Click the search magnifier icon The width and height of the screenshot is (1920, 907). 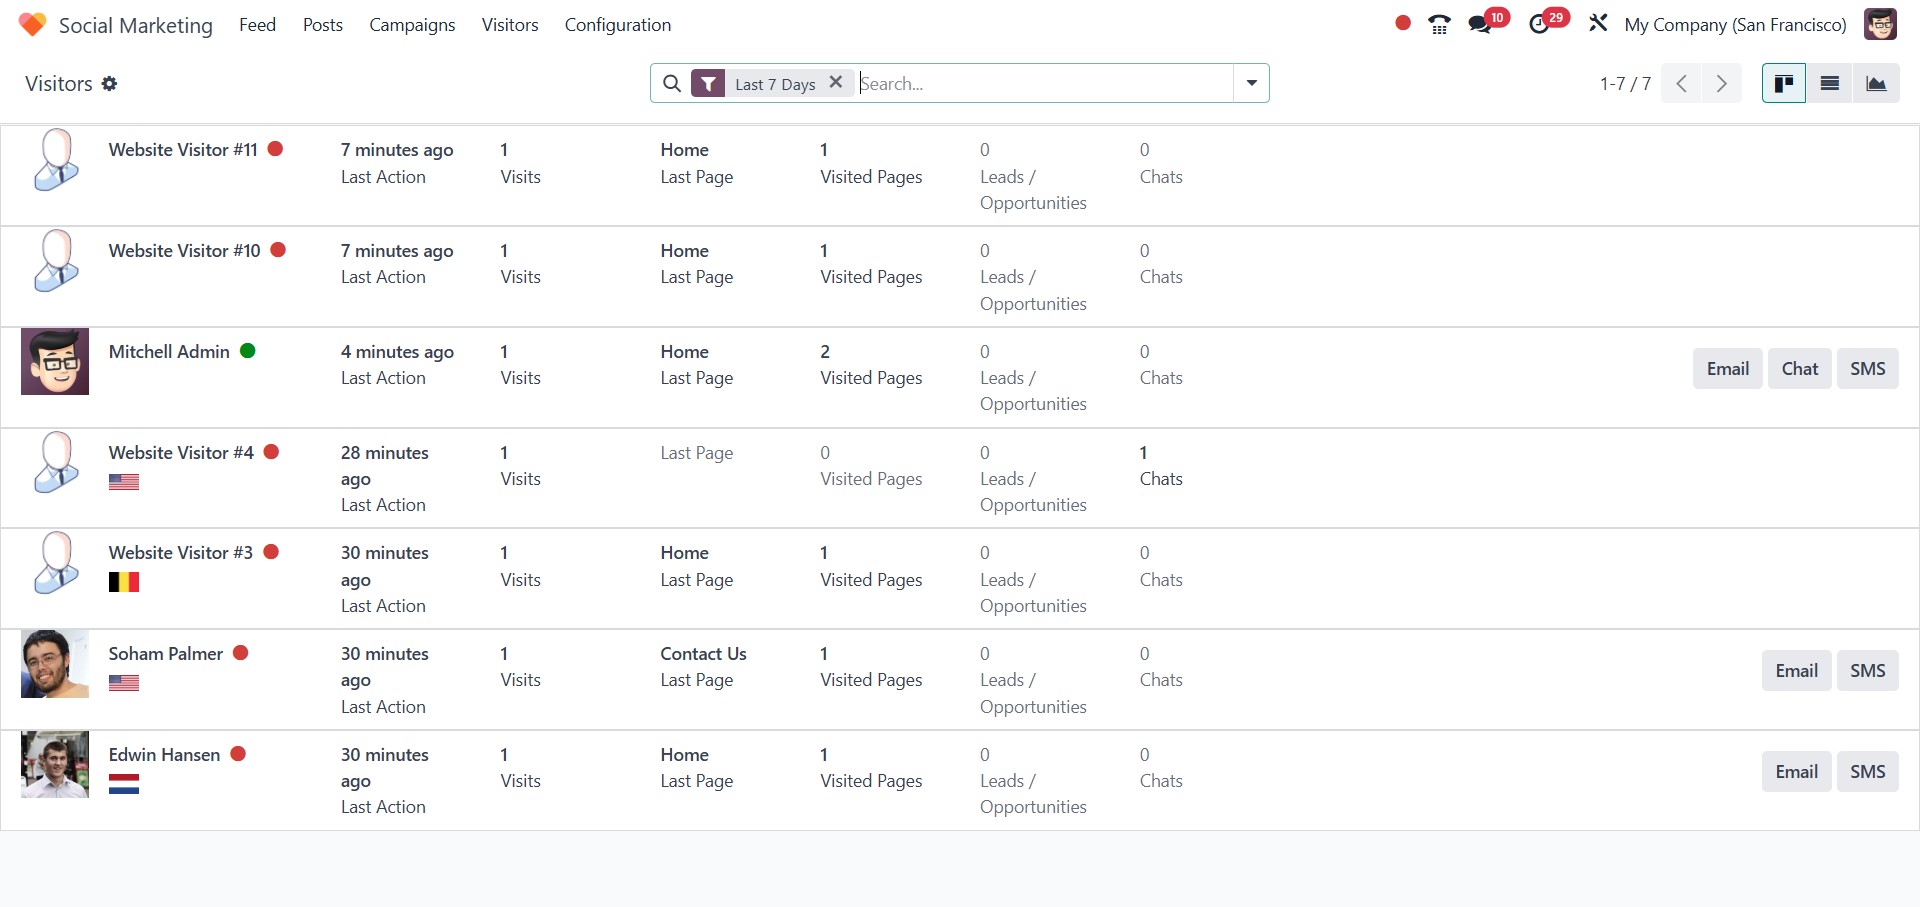pos(672,84)
